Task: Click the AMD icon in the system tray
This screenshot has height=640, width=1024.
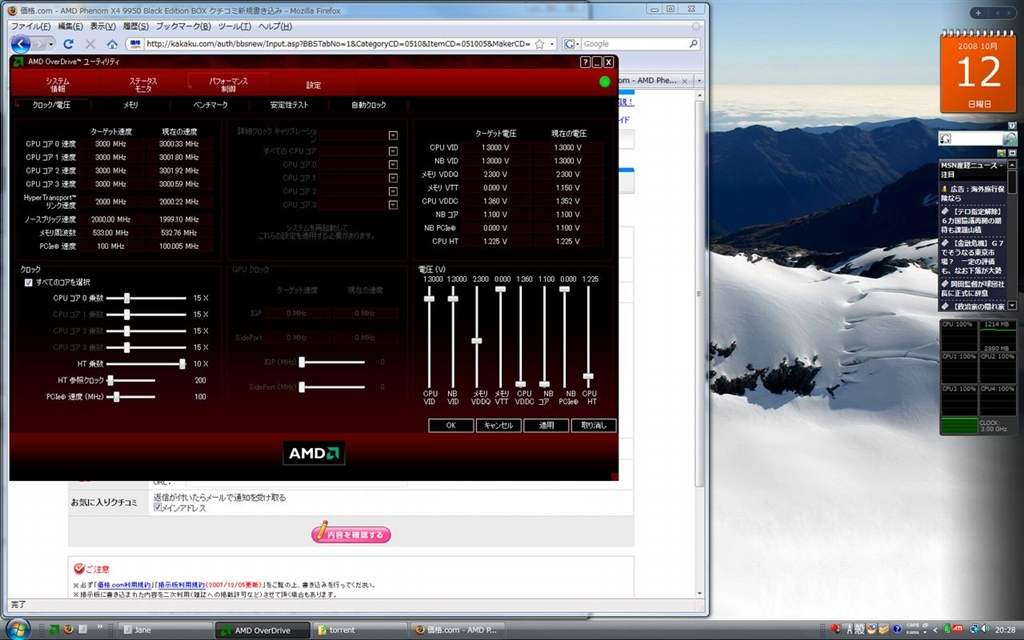Action: [x=958, y=630]
